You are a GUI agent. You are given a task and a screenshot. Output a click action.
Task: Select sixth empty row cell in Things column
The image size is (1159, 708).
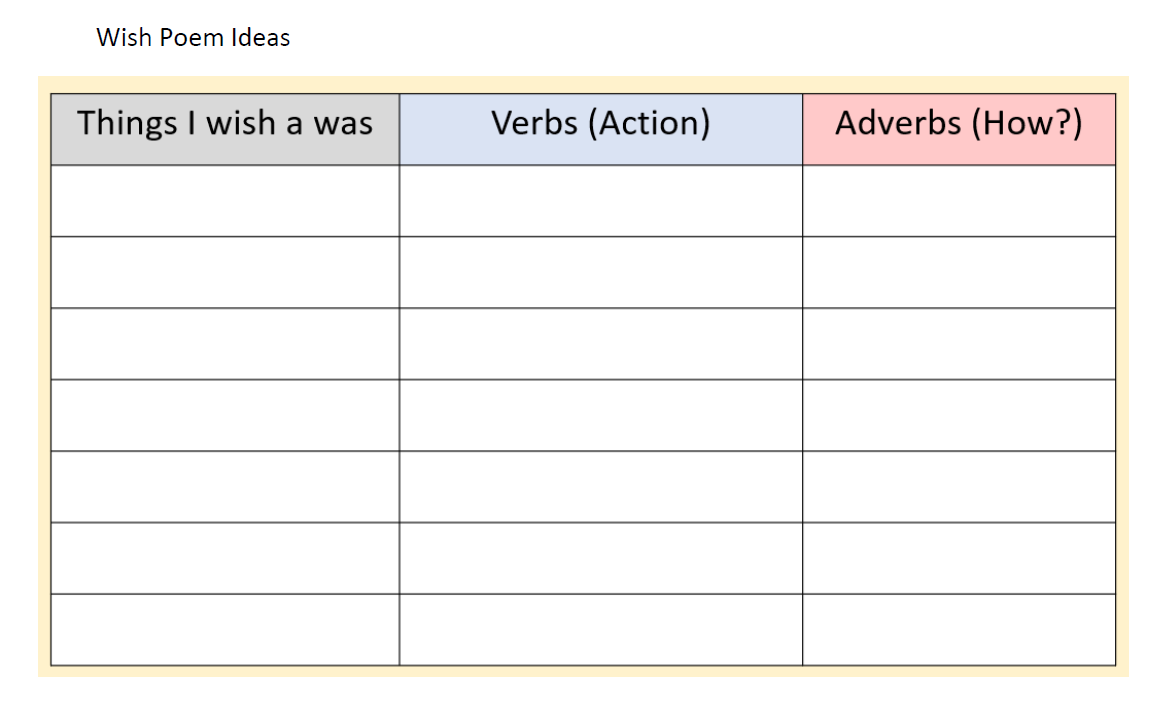[x=225, y=558]
